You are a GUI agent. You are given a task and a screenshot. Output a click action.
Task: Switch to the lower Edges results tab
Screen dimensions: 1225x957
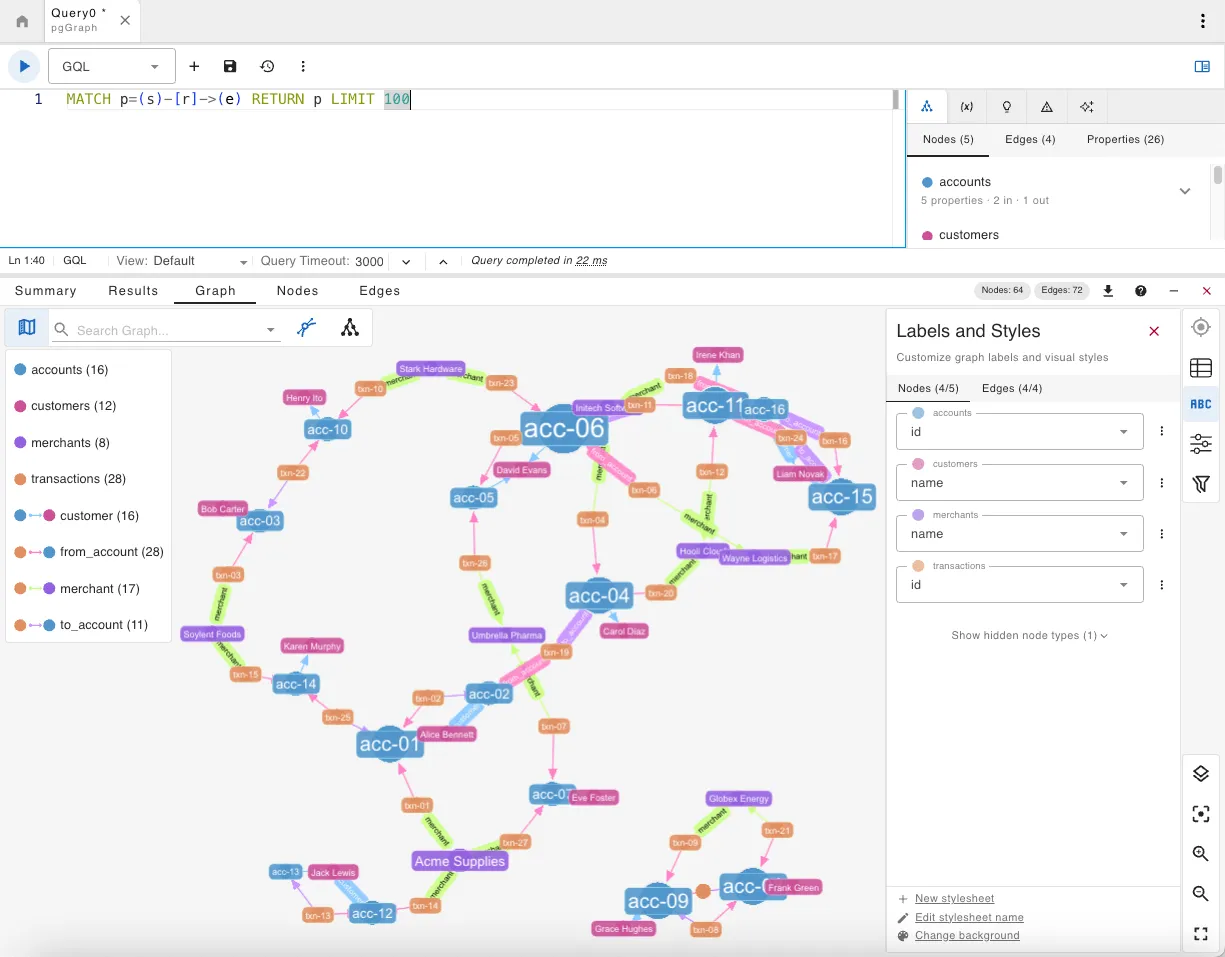(380, 291)
